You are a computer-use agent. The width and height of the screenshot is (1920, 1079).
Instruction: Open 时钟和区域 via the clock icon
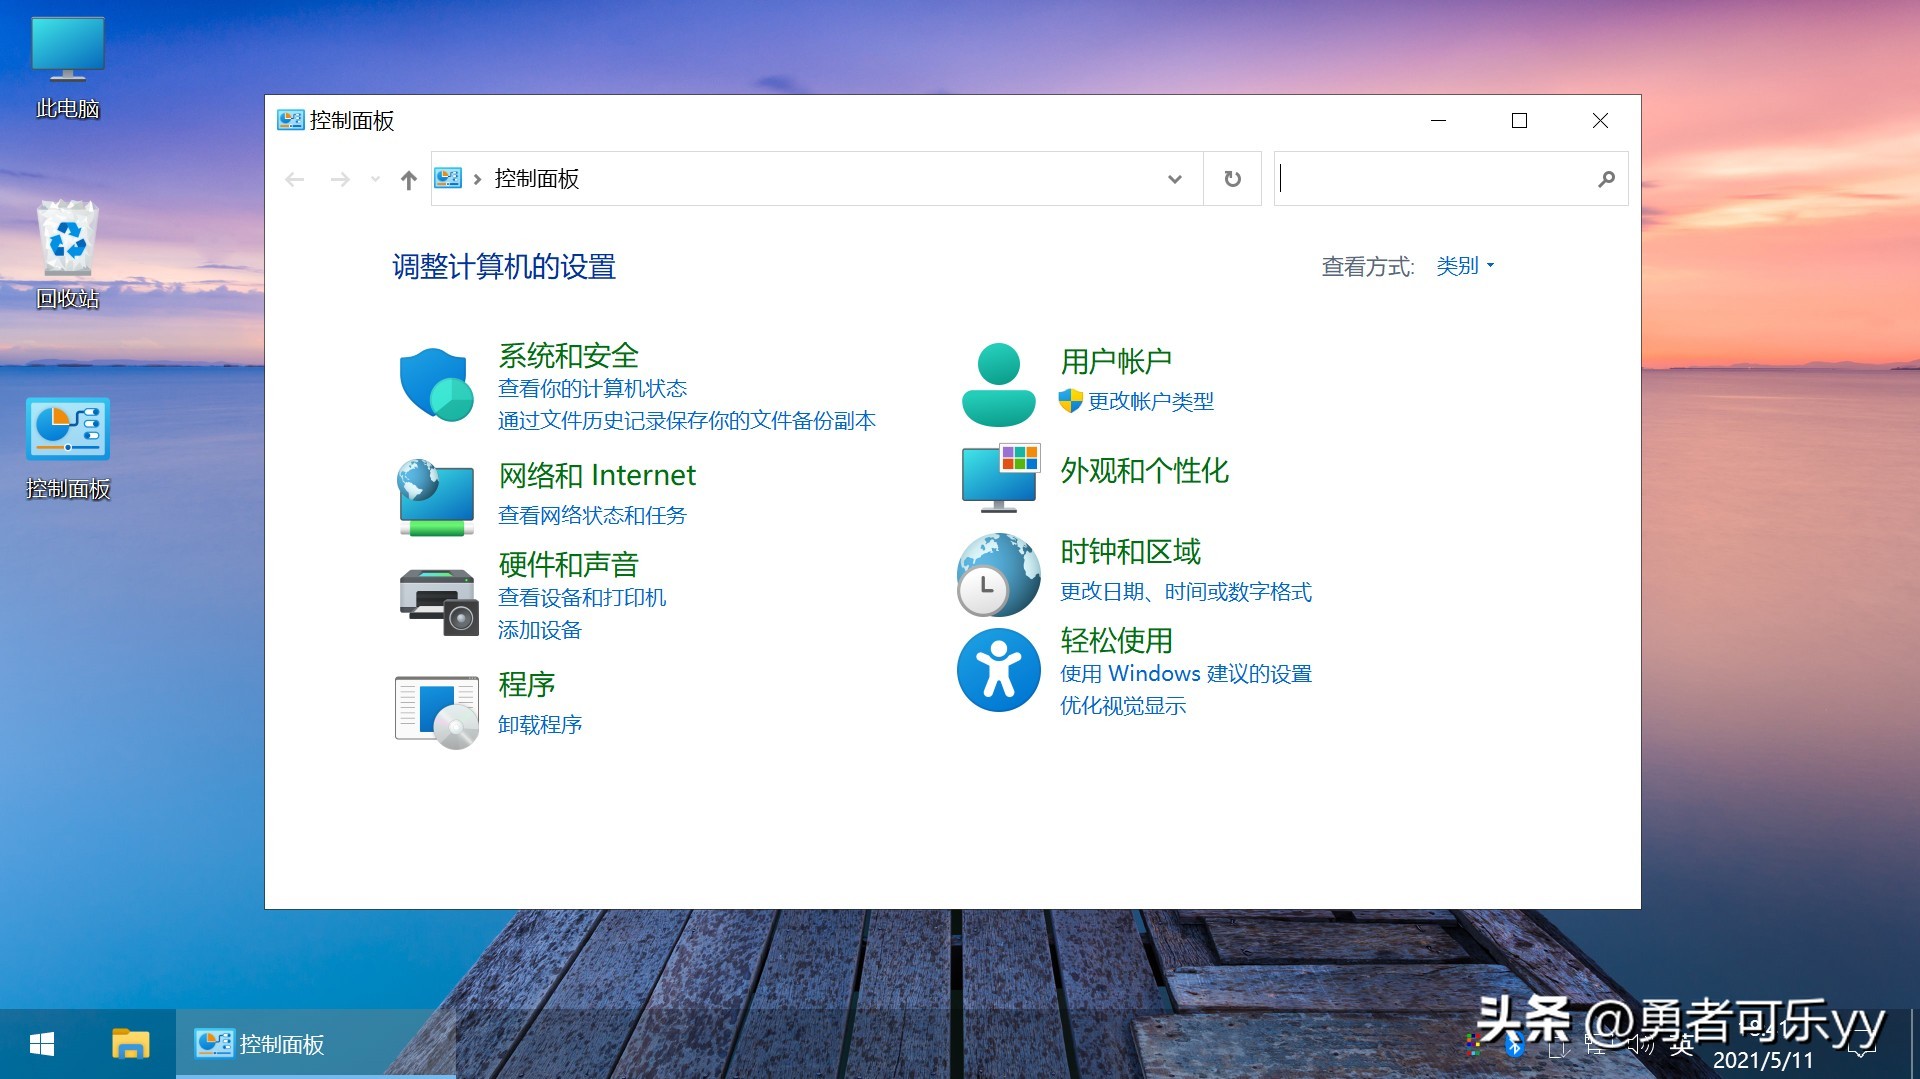tap(997, 574)
